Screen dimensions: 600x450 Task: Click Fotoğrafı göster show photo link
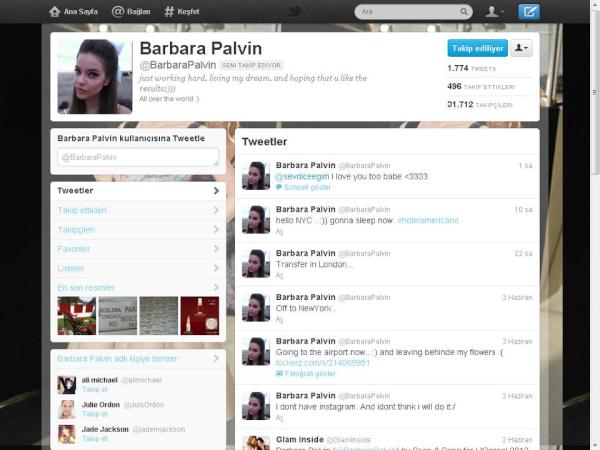point(306,373)
